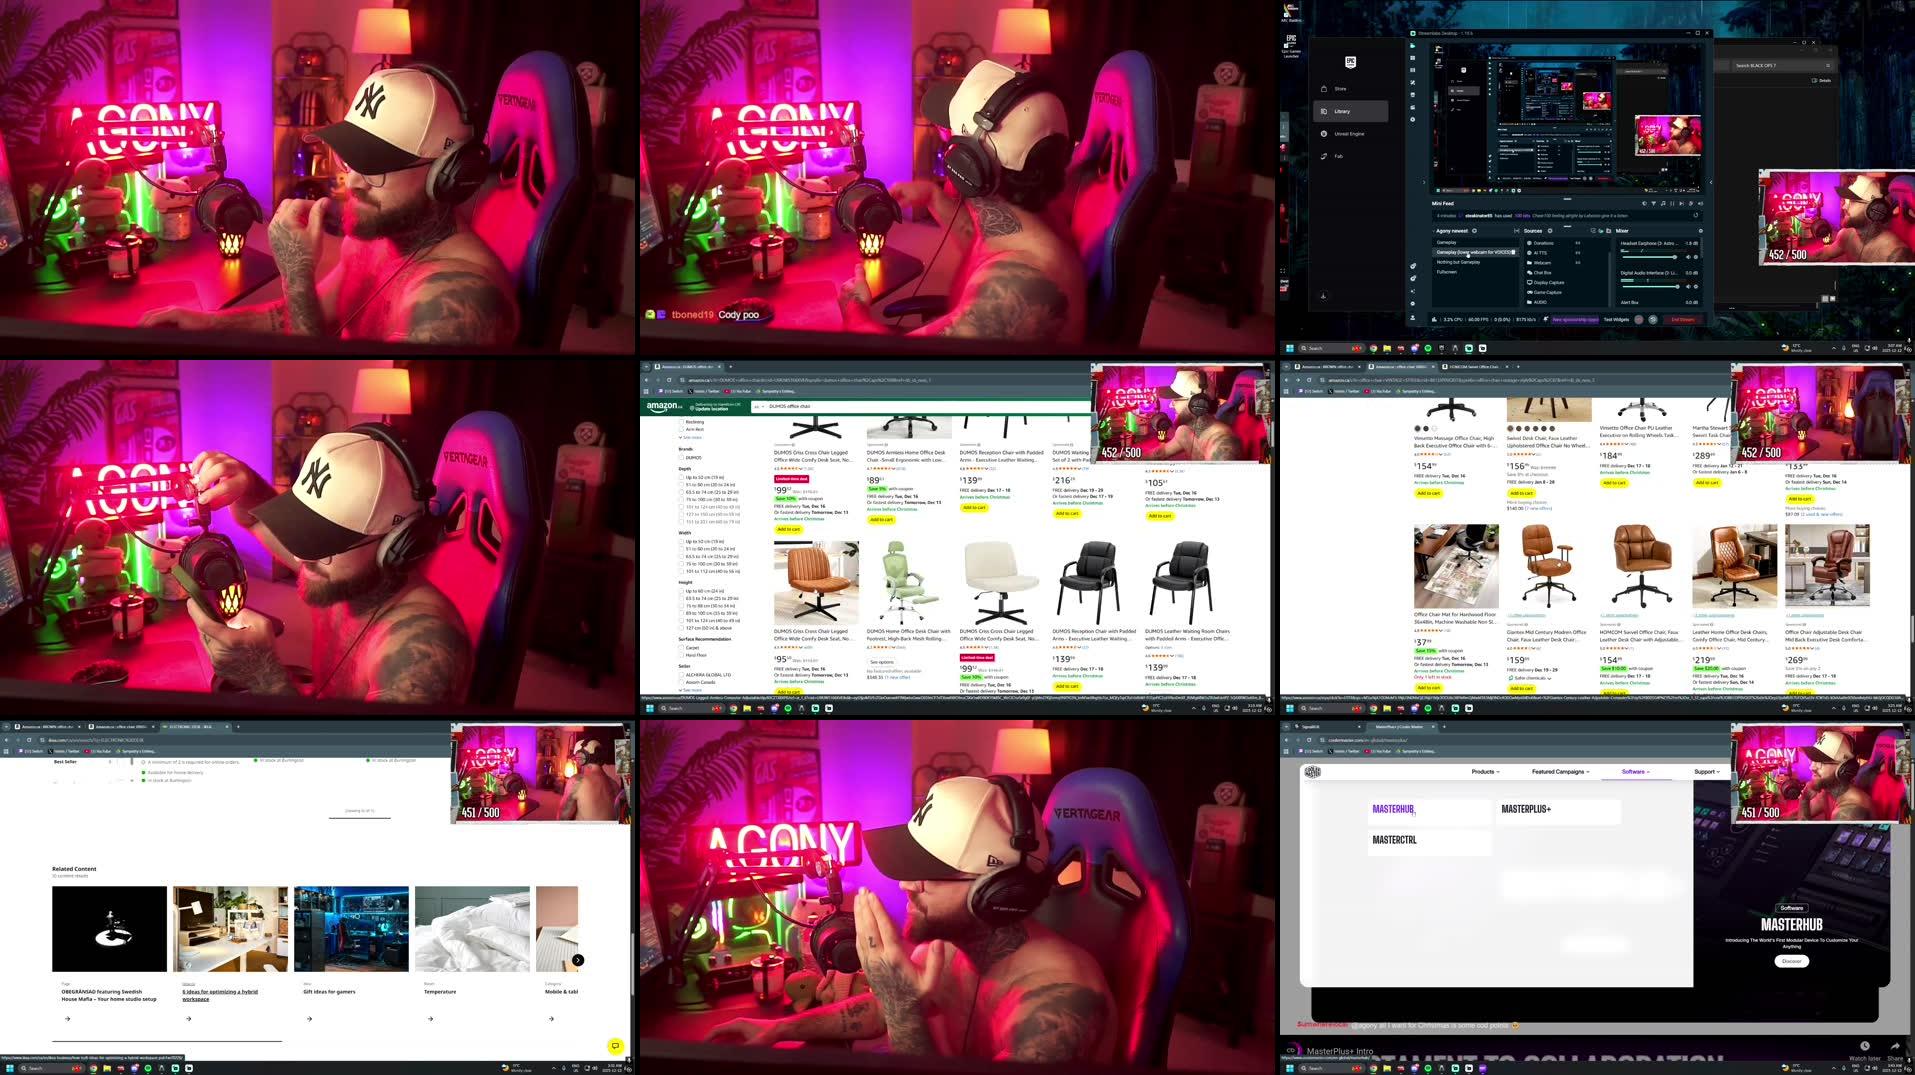Mute the Digital Audio Interface mixer channel
Viewport: 1915px width, 1075px height.
1689,287
